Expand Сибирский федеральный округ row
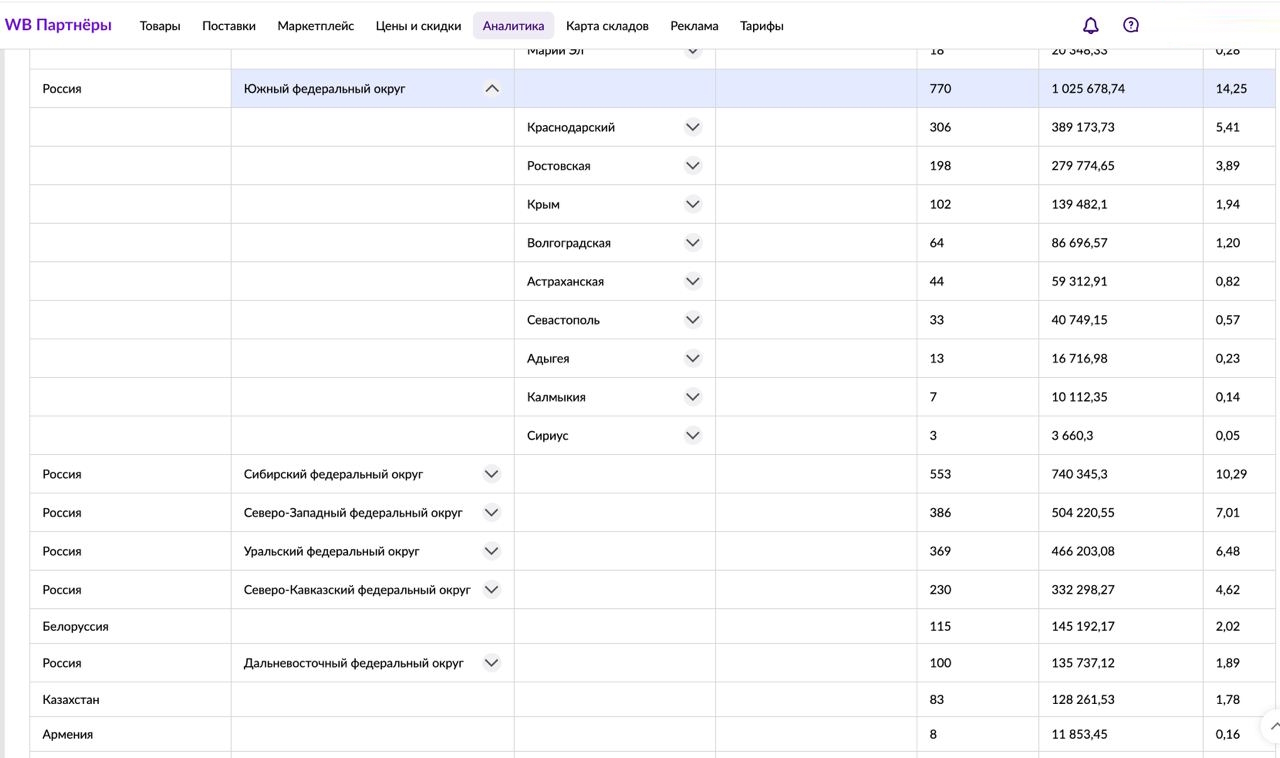1280x758 pixels. [491, 474]
